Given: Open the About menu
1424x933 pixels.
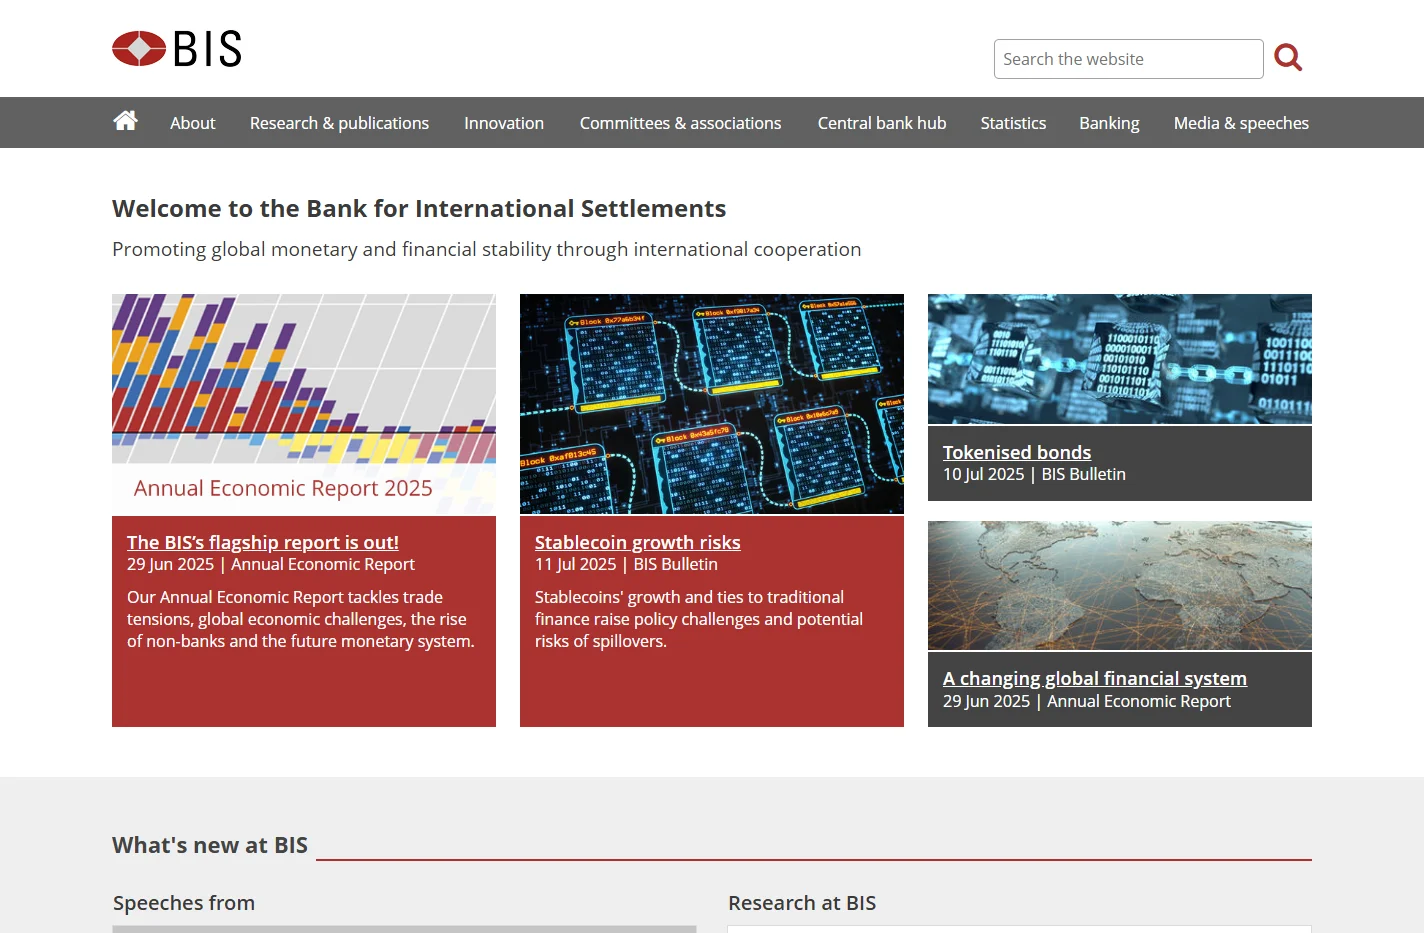Looking at the screenshot, I should coord(192,123).
